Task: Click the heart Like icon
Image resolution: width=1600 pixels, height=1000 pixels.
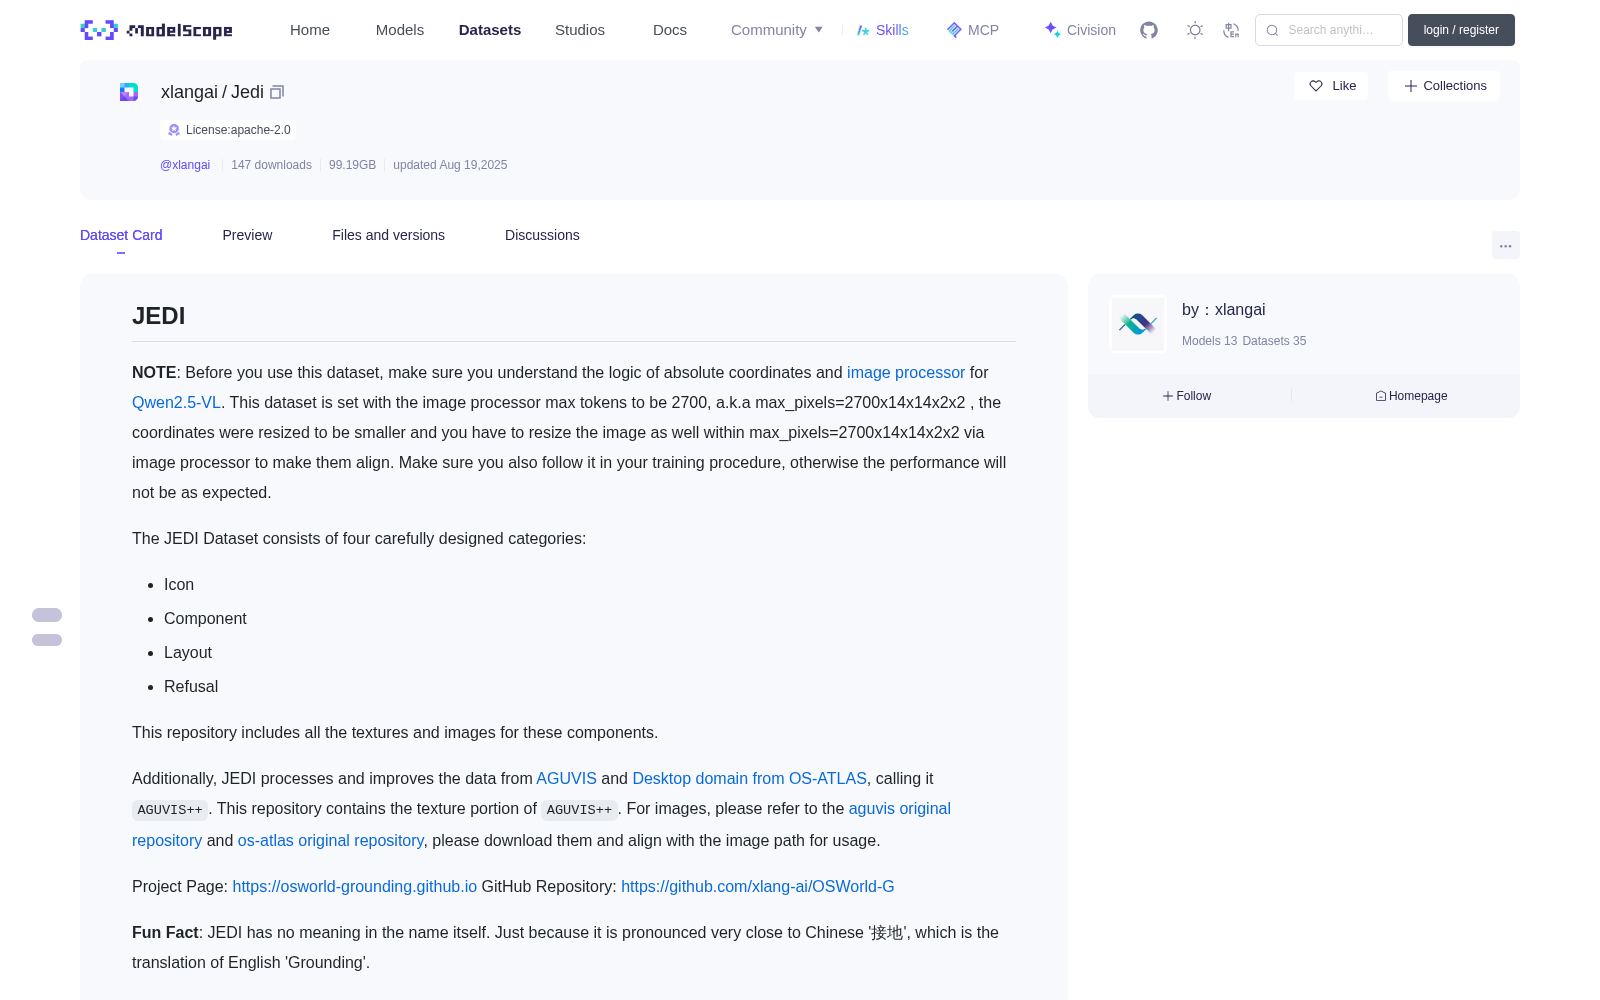Action: (1316, 86)
